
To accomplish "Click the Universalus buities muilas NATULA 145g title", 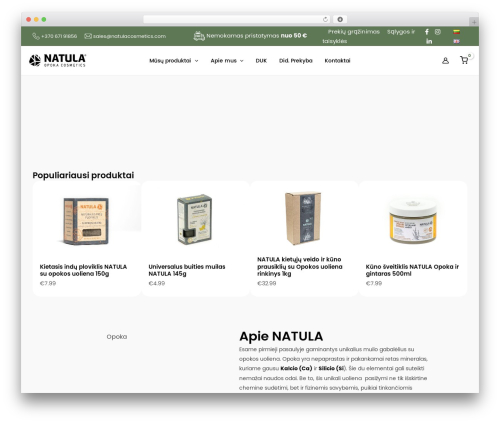I will (187, 270).
